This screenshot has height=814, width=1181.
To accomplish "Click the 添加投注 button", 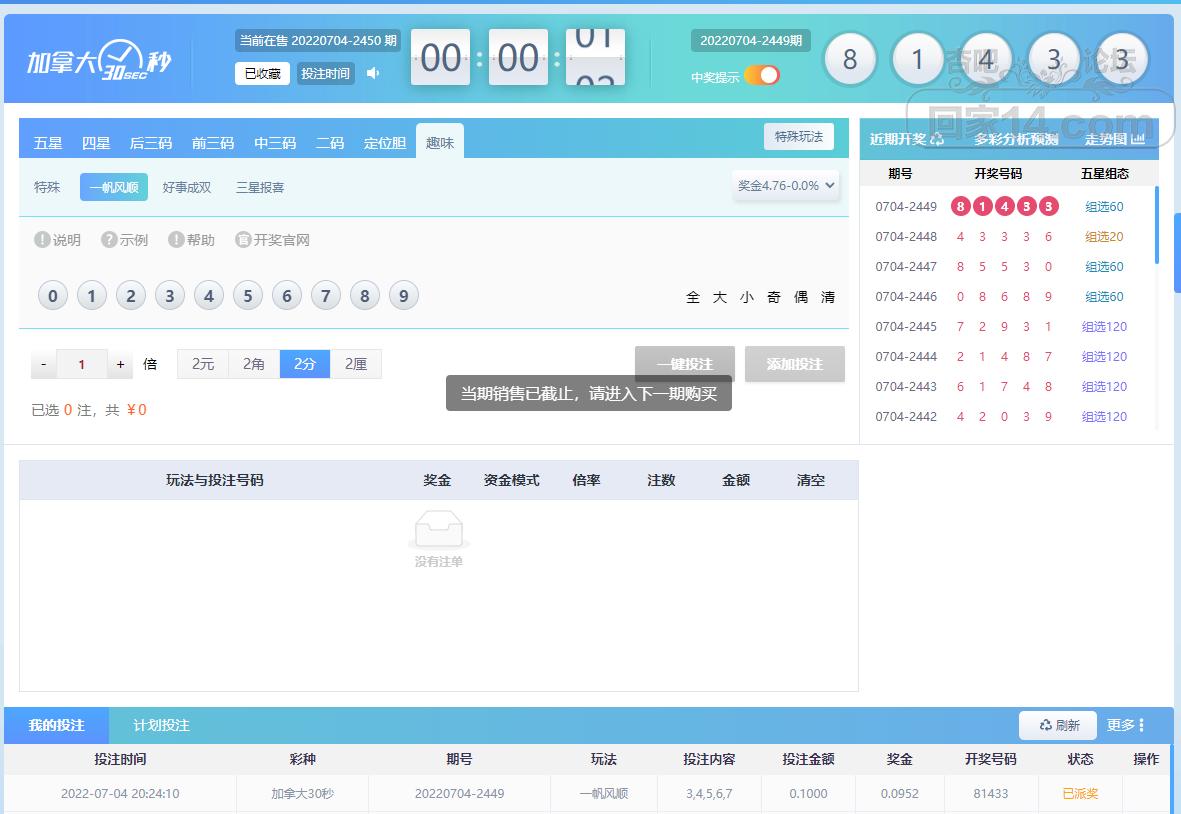I will [x=794, y=364].
